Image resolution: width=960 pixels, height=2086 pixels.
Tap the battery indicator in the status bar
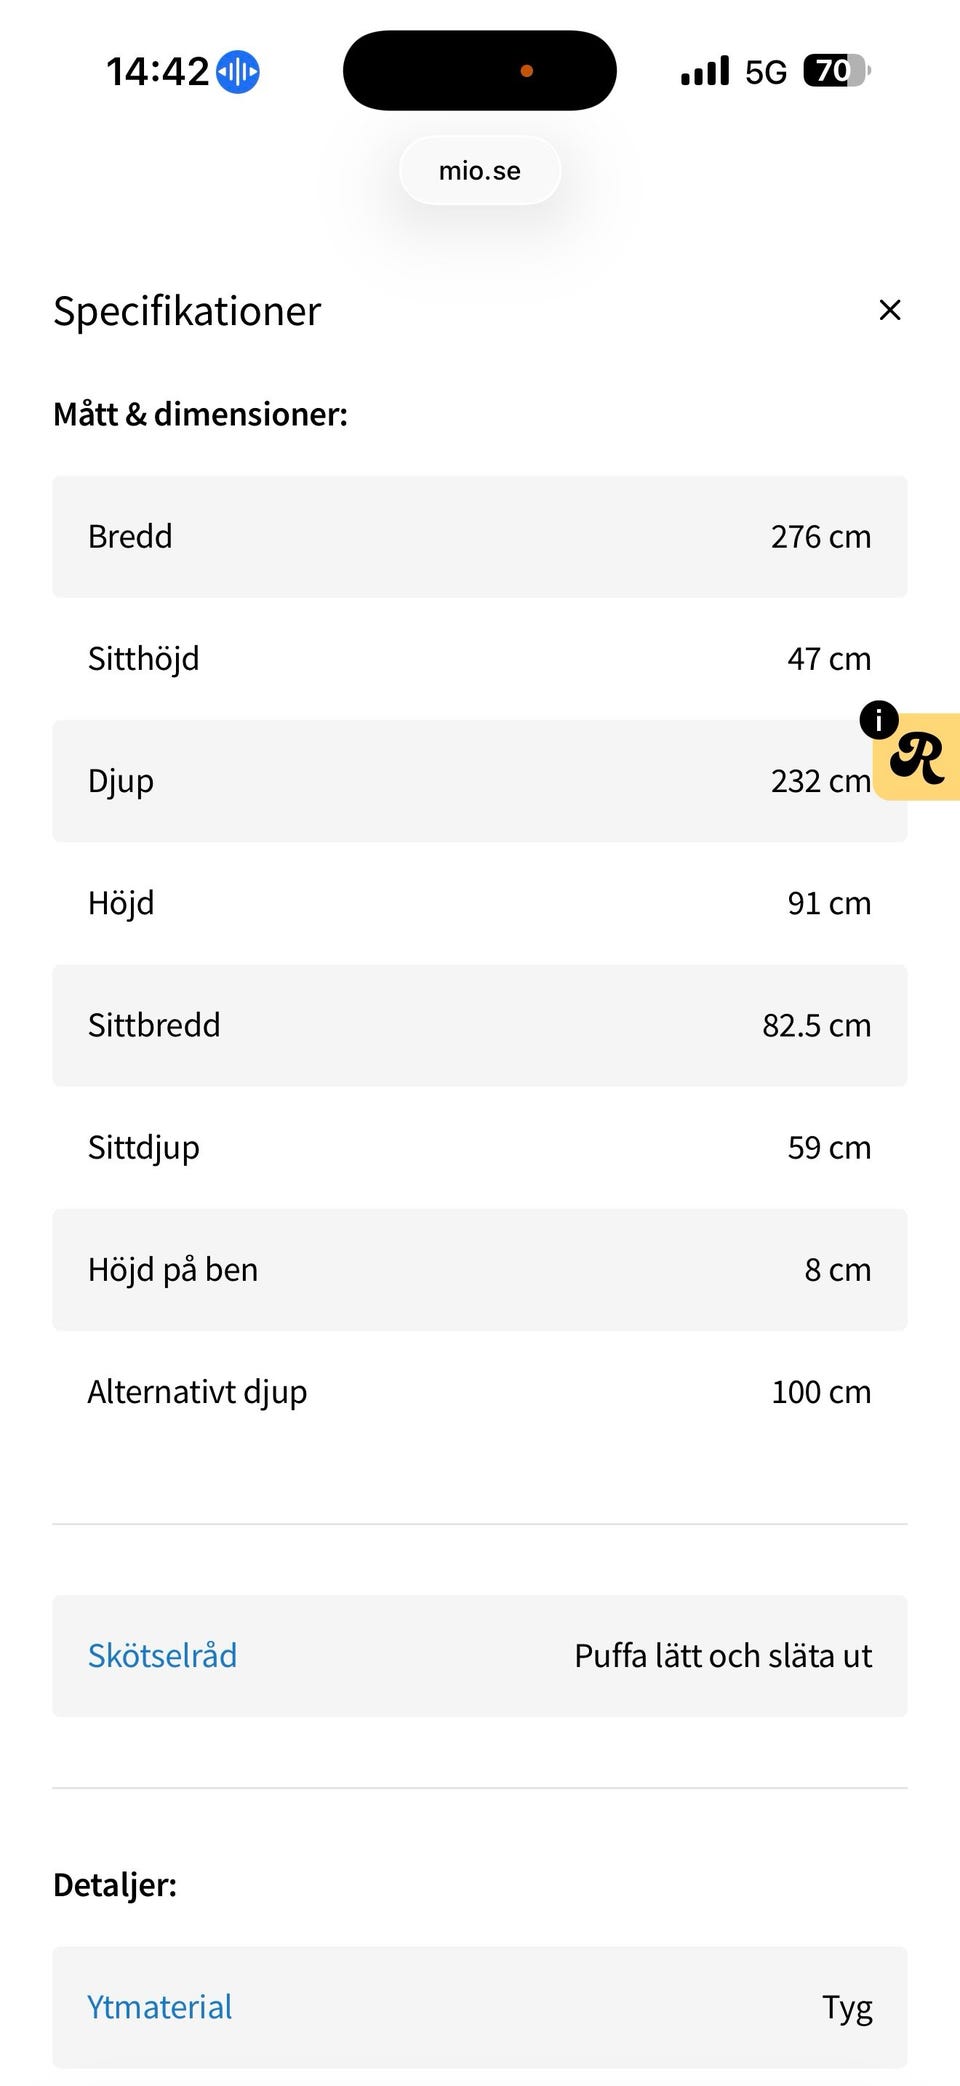coord(836,71)
